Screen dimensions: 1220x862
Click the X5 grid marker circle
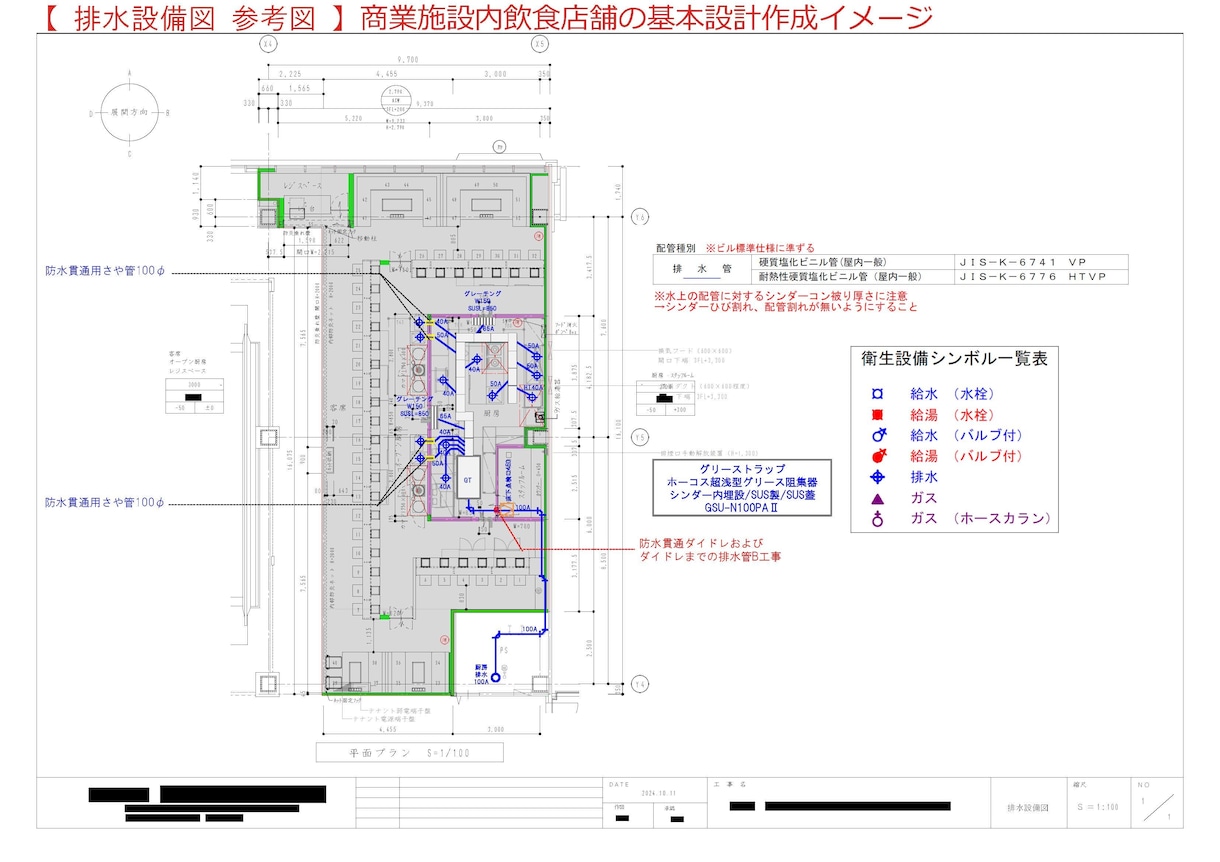[x=539, y=45]
